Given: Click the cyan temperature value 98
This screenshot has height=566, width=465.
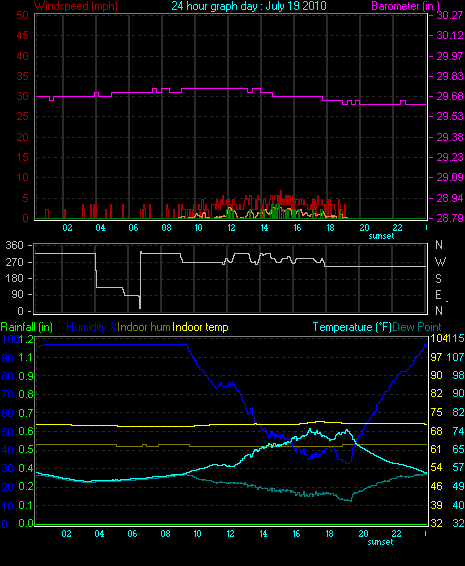Looking at the screenshot, I should click(459, 375).
